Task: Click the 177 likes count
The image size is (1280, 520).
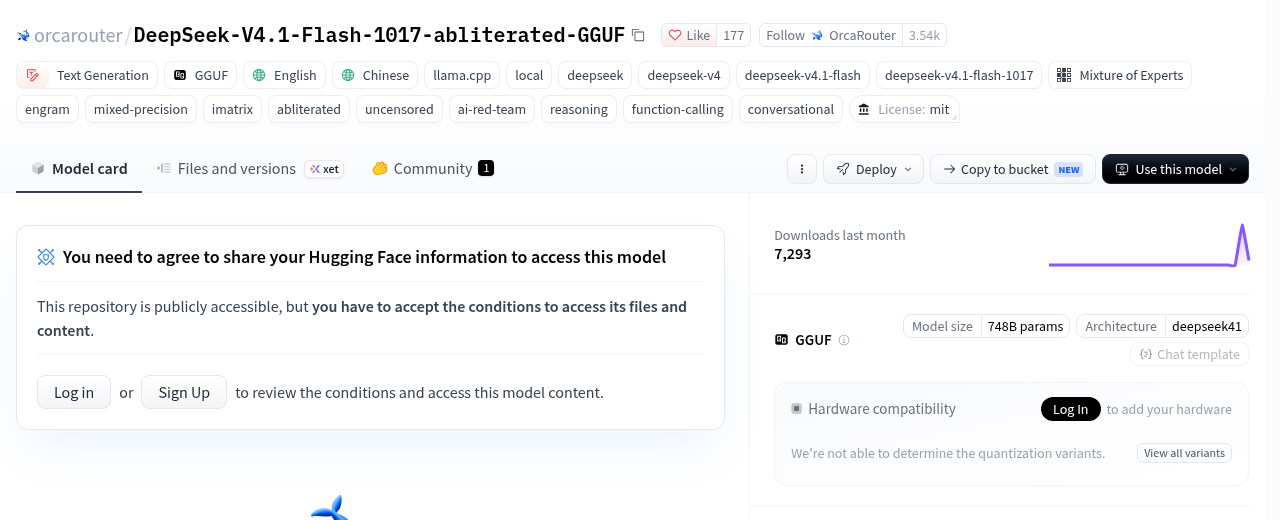Action: (733, 35)
